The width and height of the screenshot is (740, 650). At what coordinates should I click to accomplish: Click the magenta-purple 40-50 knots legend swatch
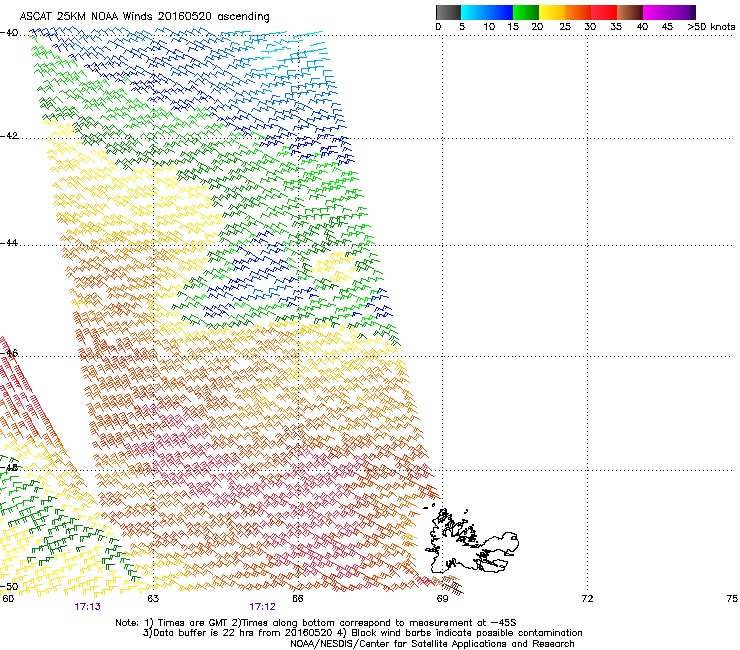click(669, 12)
